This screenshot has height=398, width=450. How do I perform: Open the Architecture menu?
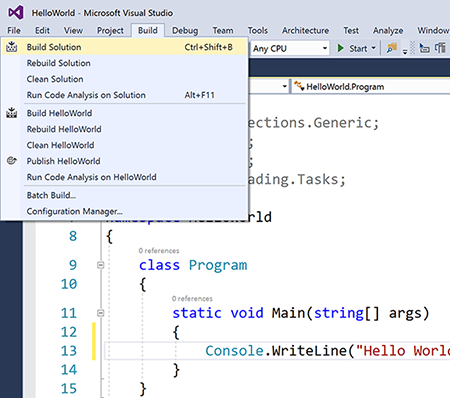point(305,30)
